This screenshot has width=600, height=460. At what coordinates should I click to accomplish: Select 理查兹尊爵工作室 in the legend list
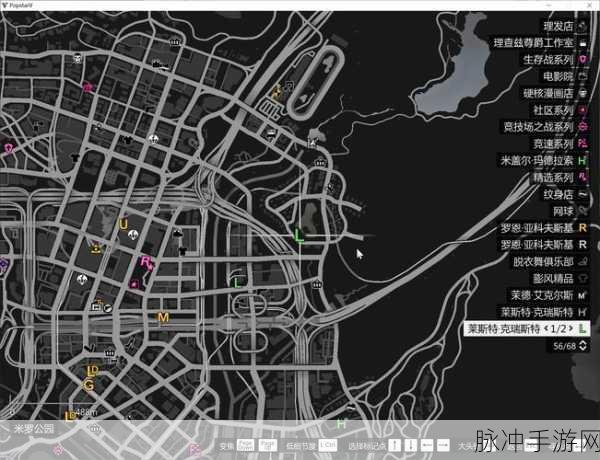[x=540, y=43]
